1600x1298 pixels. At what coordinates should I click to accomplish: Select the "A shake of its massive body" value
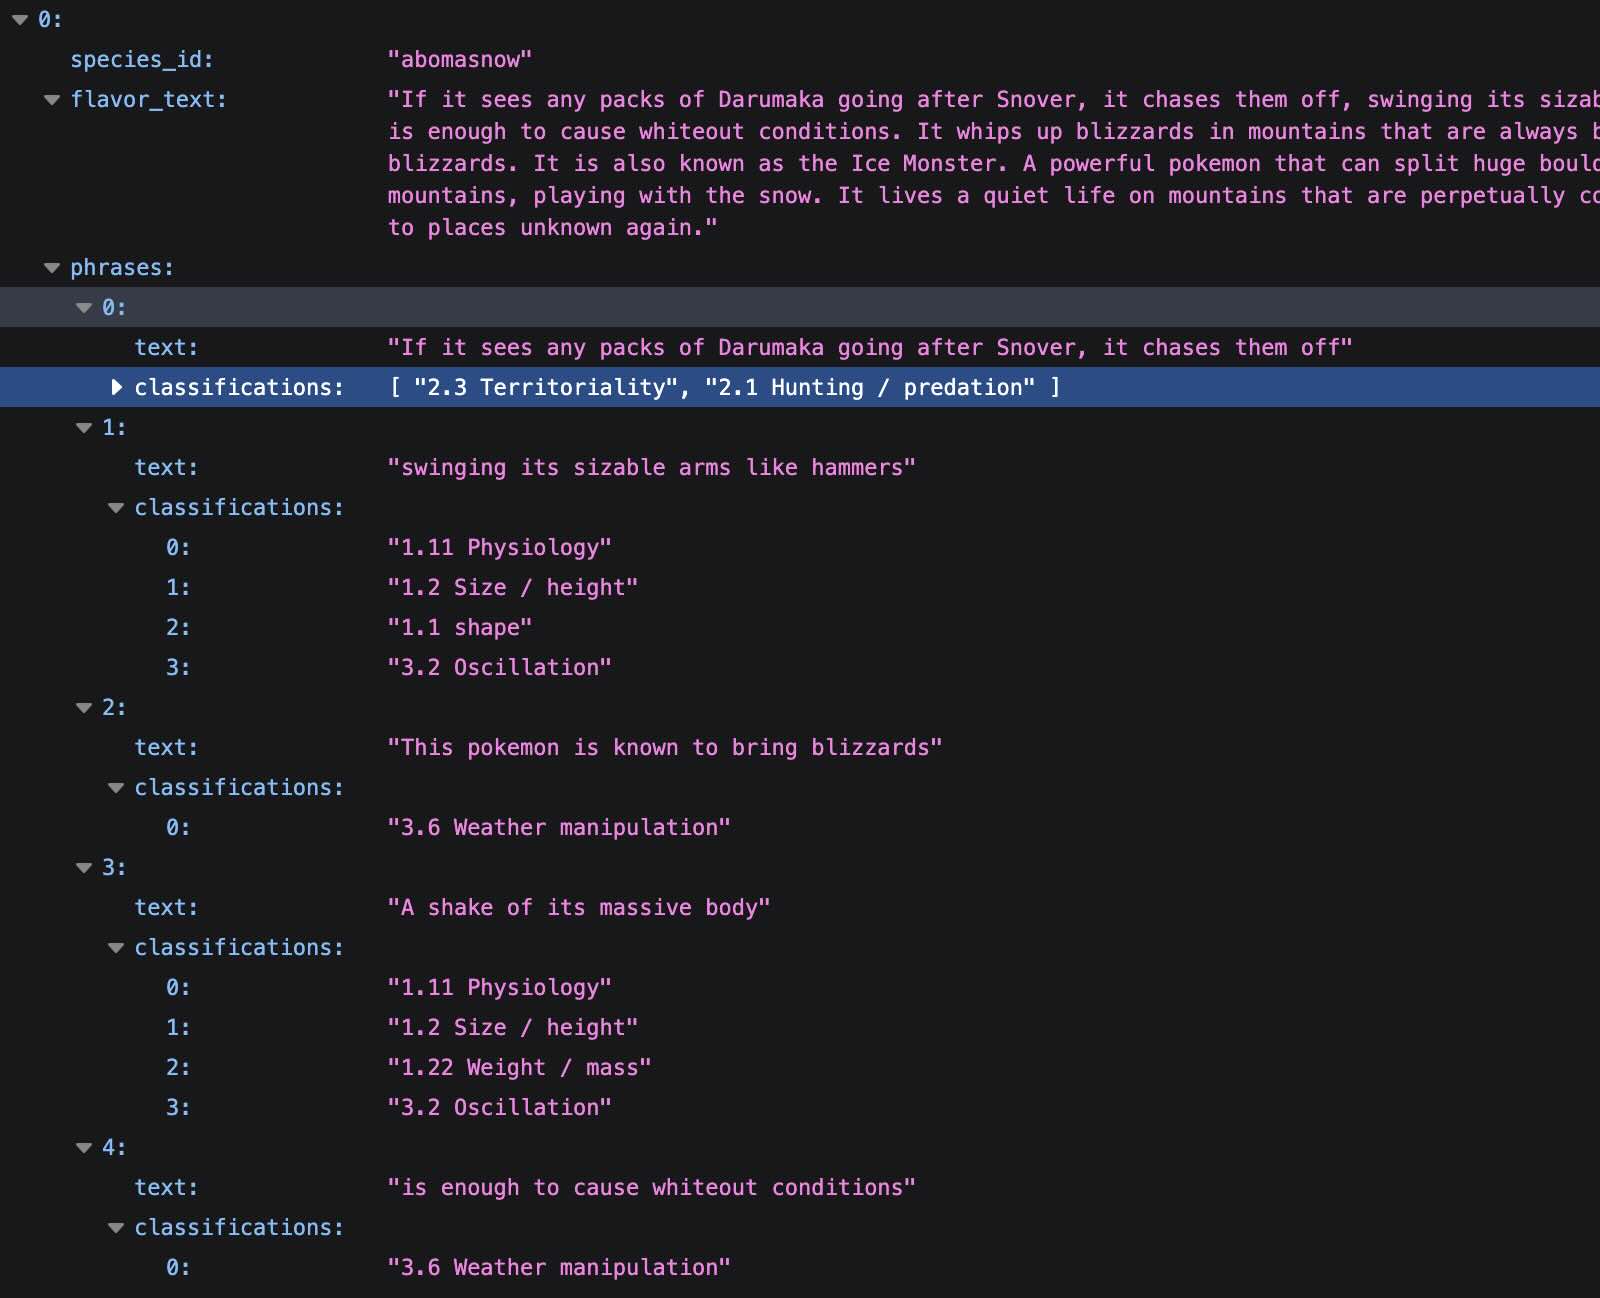578,908
